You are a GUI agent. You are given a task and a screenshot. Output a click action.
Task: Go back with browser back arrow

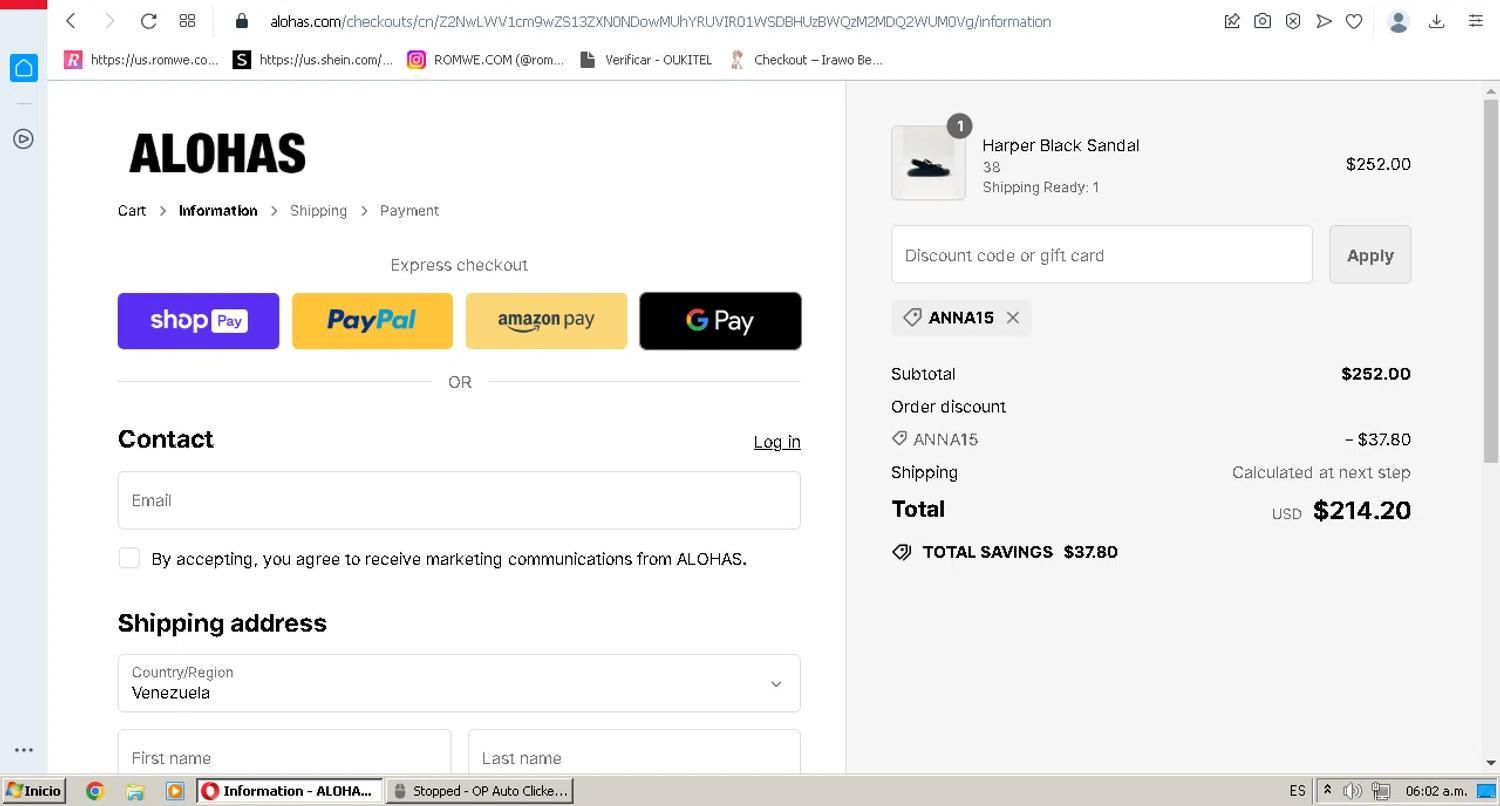pyautogui.click(x=71, y=21)
